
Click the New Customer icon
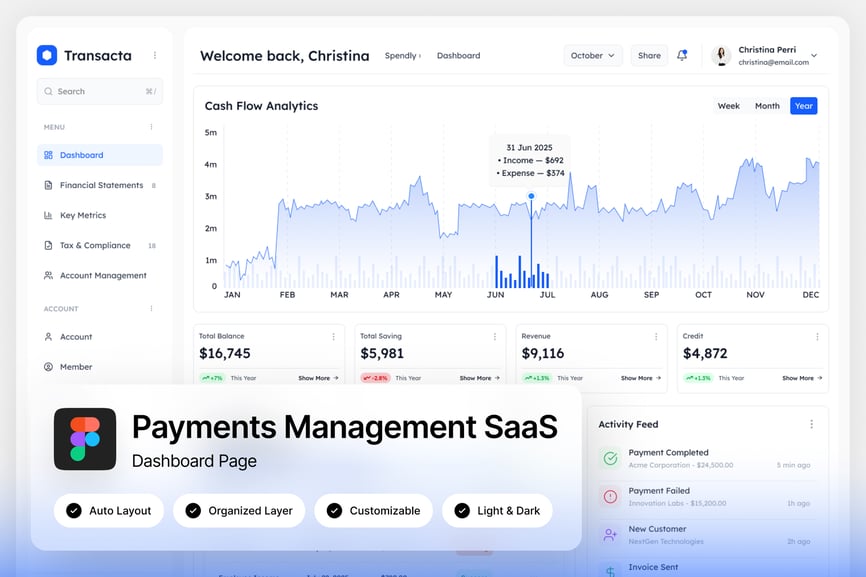tap(609, 535)
